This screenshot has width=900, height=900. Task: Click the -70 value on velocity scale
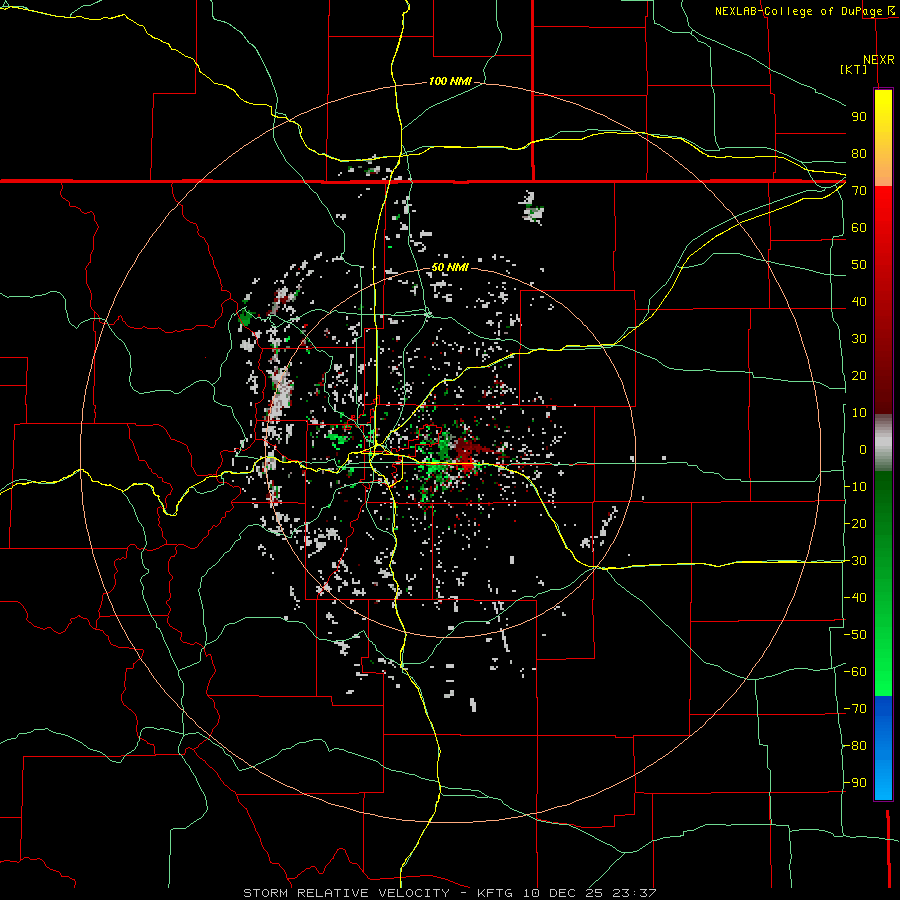pos(855,709)
